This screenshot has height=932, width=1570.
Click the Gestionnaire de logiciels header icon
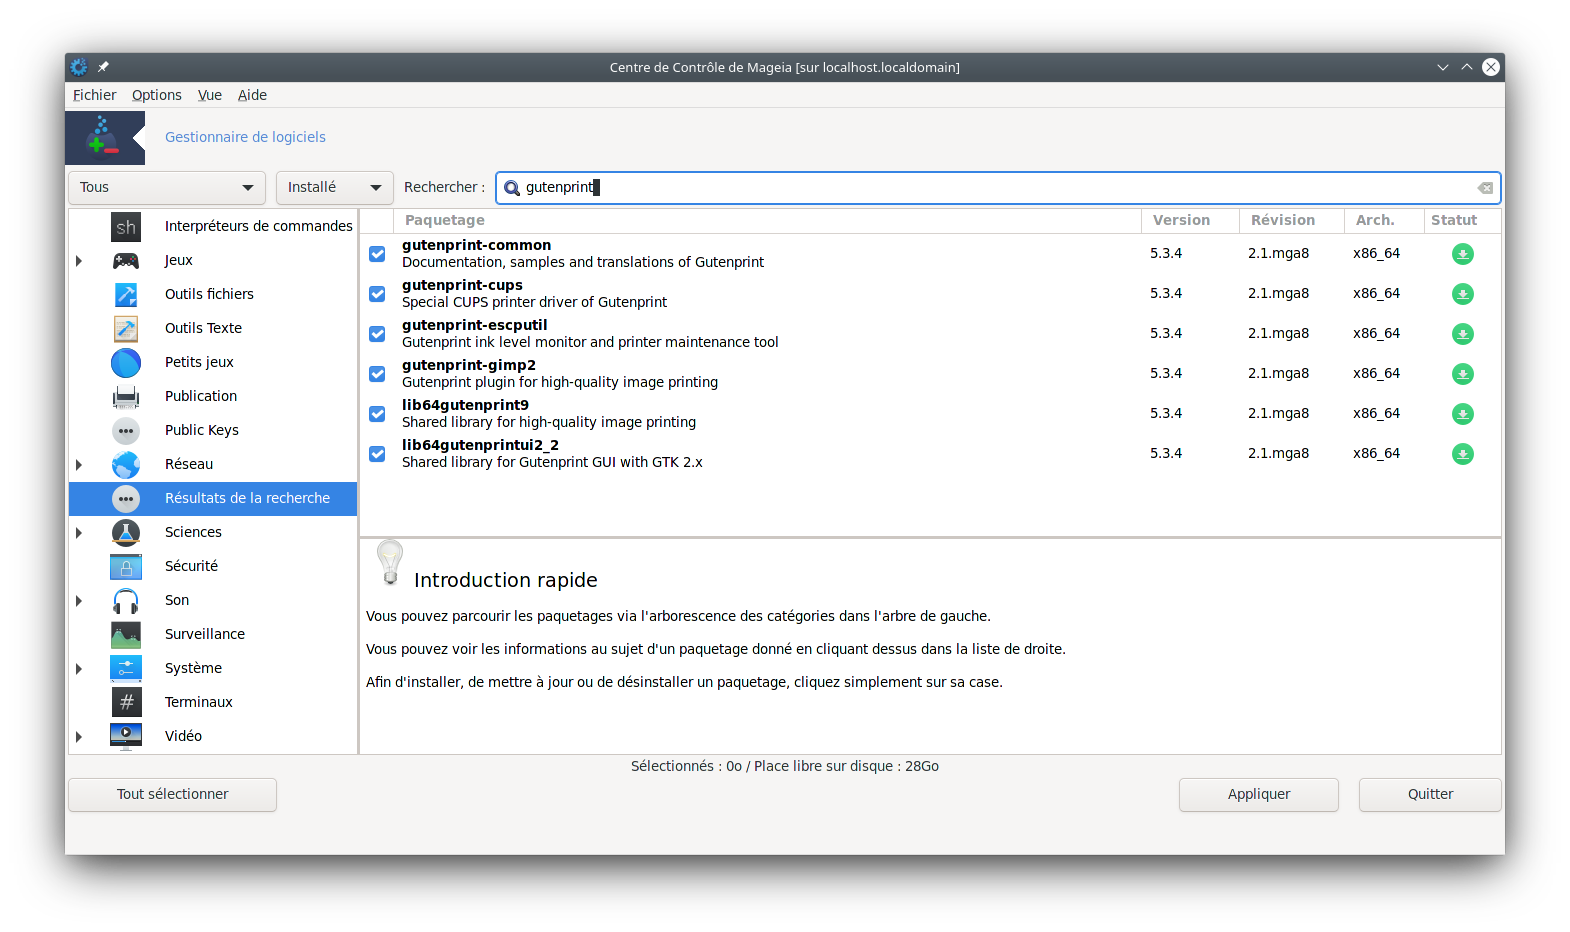coord(105,137)
